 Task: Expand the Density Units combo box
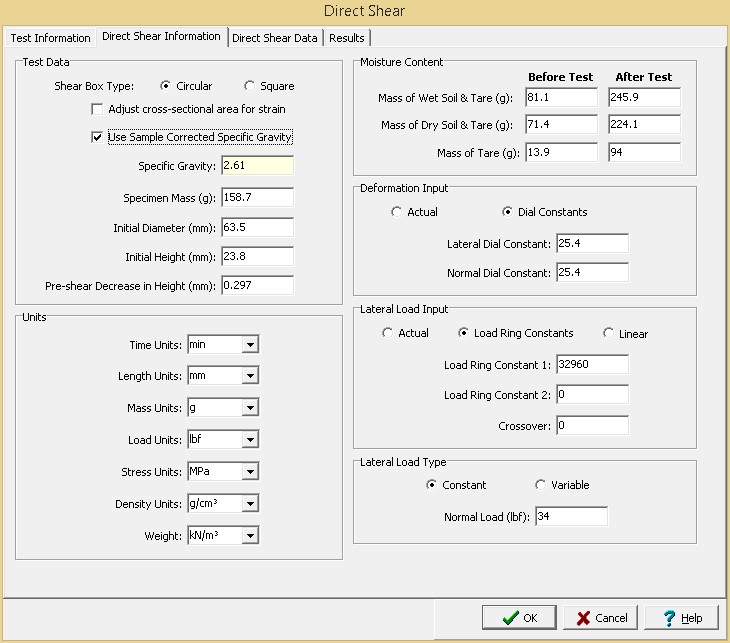(x=250, y=504)
